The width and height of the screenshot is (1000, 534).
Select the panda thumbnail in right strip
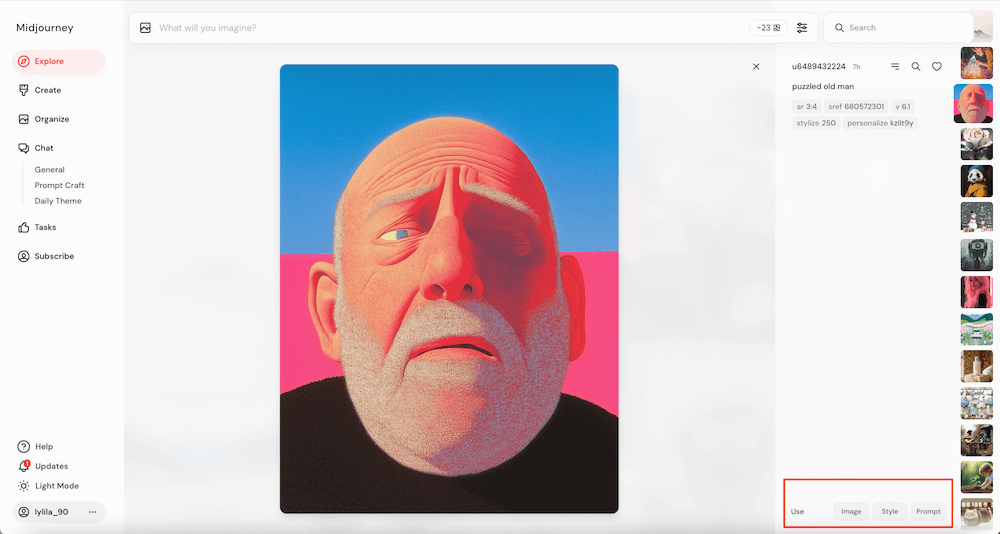[x=976, y=181]
